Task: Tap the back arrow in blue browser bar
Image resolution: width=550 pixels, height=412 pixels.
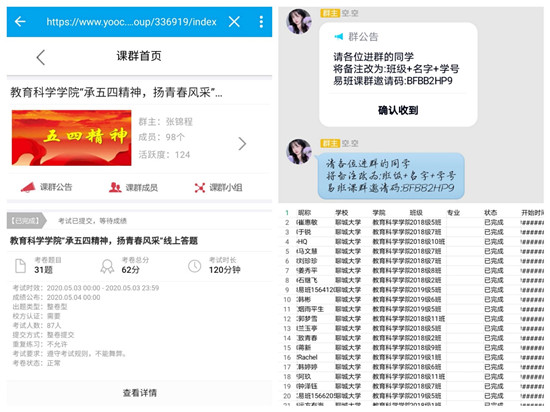Action: pyautogui.click(x=20, y=22)
